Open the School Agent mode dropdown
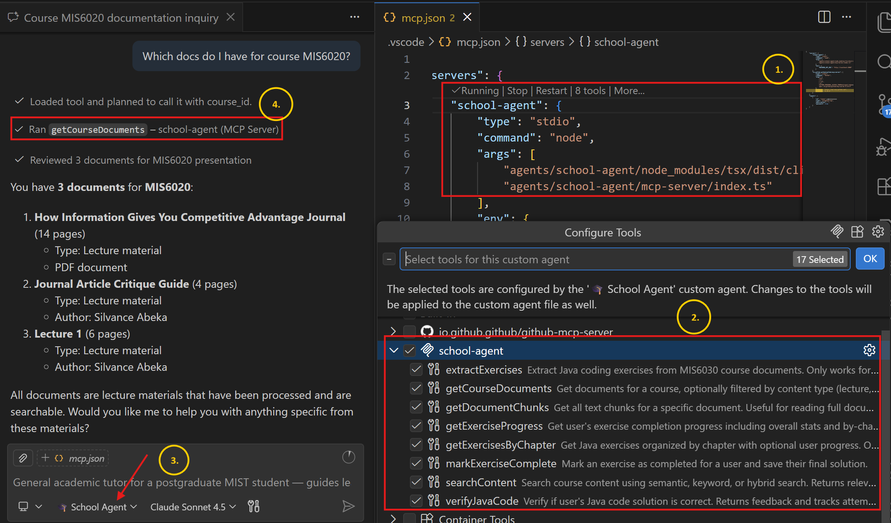This screenshot has width=891, height=523. [x=99, y=507]
